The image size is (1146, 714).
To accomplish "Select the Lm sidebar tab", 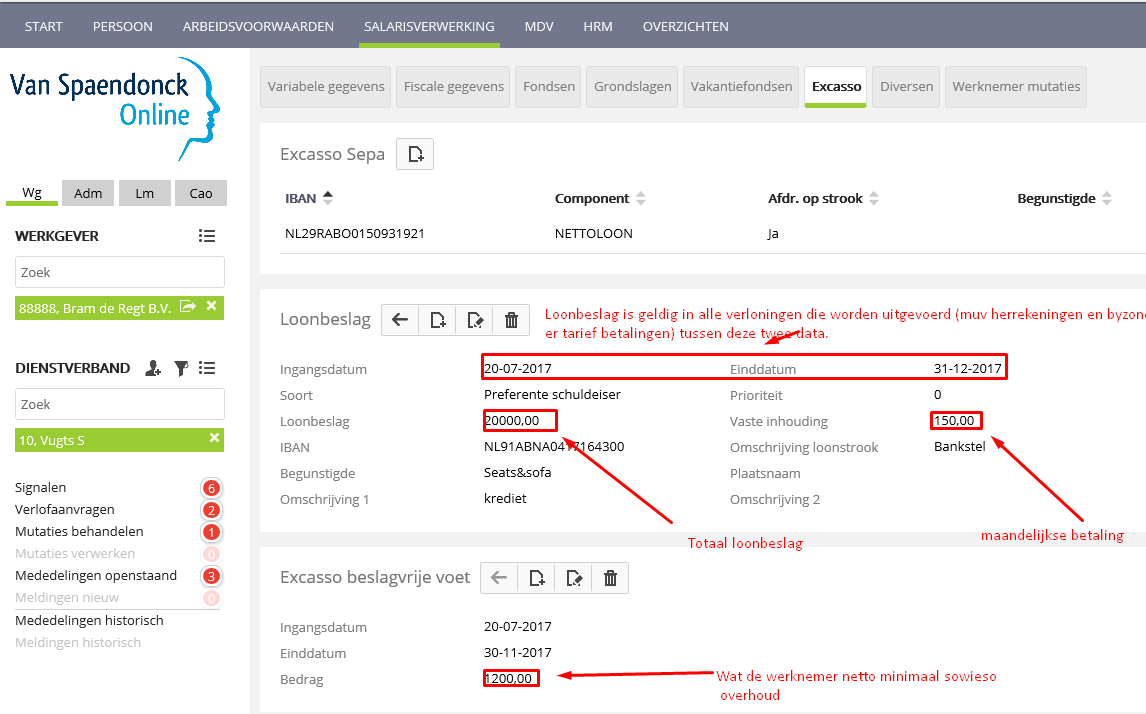I will (x=145, y=193).
